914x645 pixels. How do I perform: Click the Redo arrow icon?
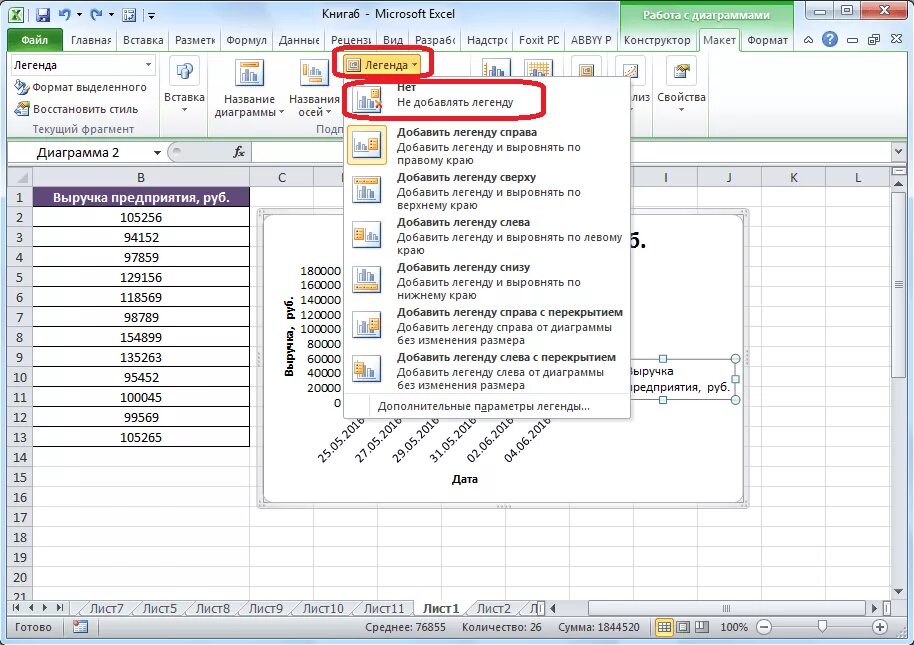pyautogui.click(x=96, y=15)
